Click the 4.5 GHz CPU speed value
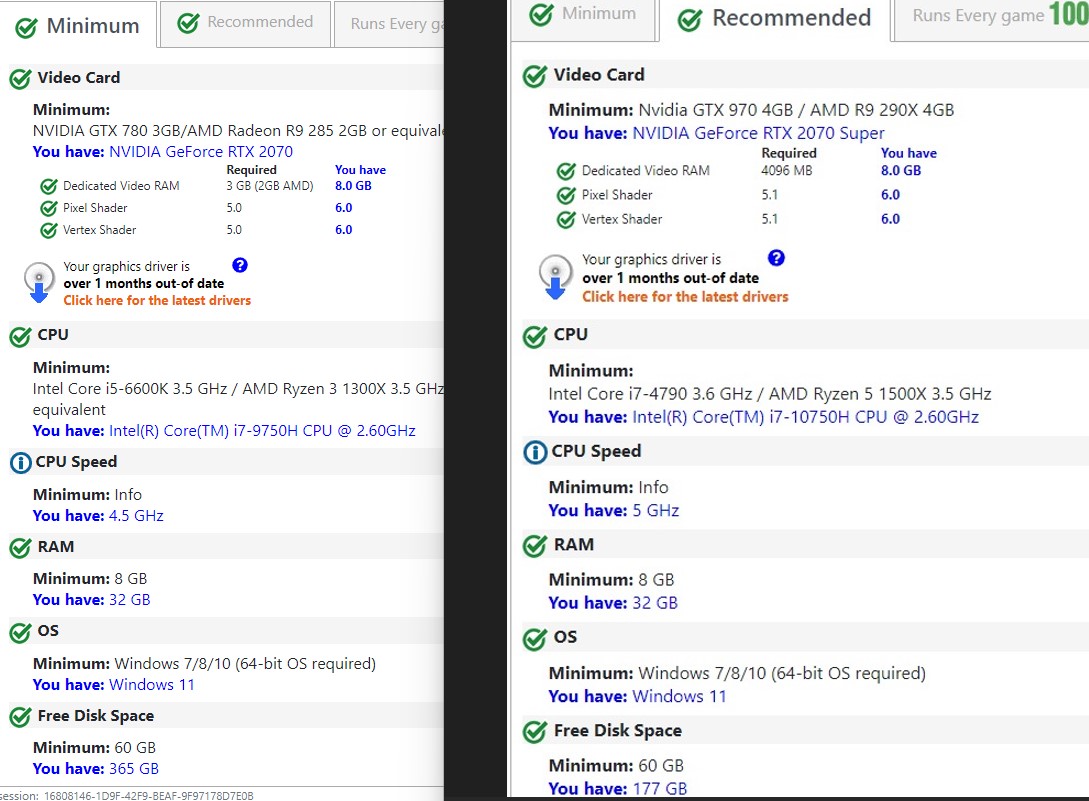This screenshot has width=1089, height=801. point(136,515)
